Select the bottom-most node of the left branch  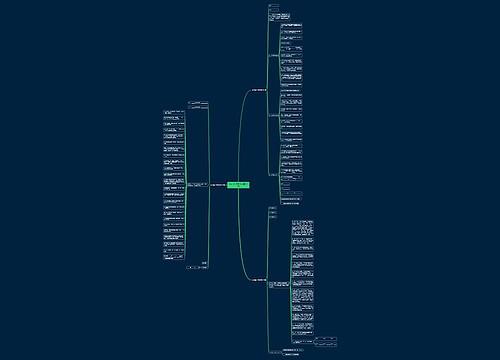[x=197, y=267]
